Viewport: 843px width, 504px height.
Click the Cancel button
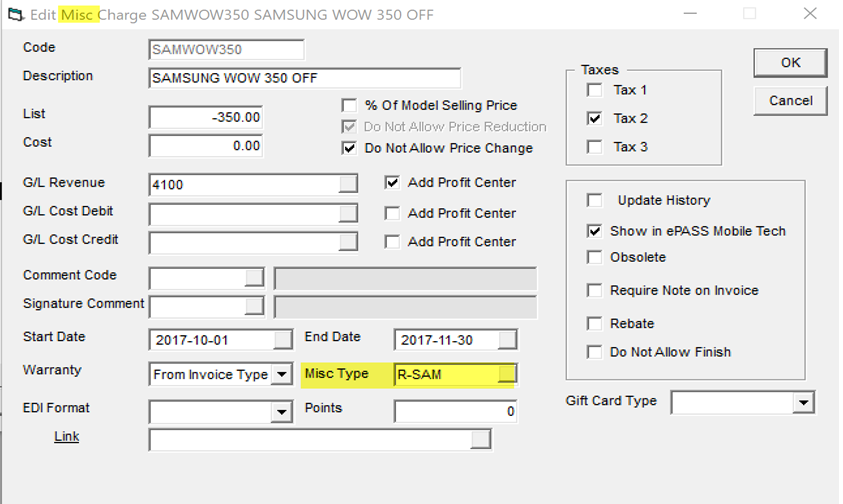(790, 100)
